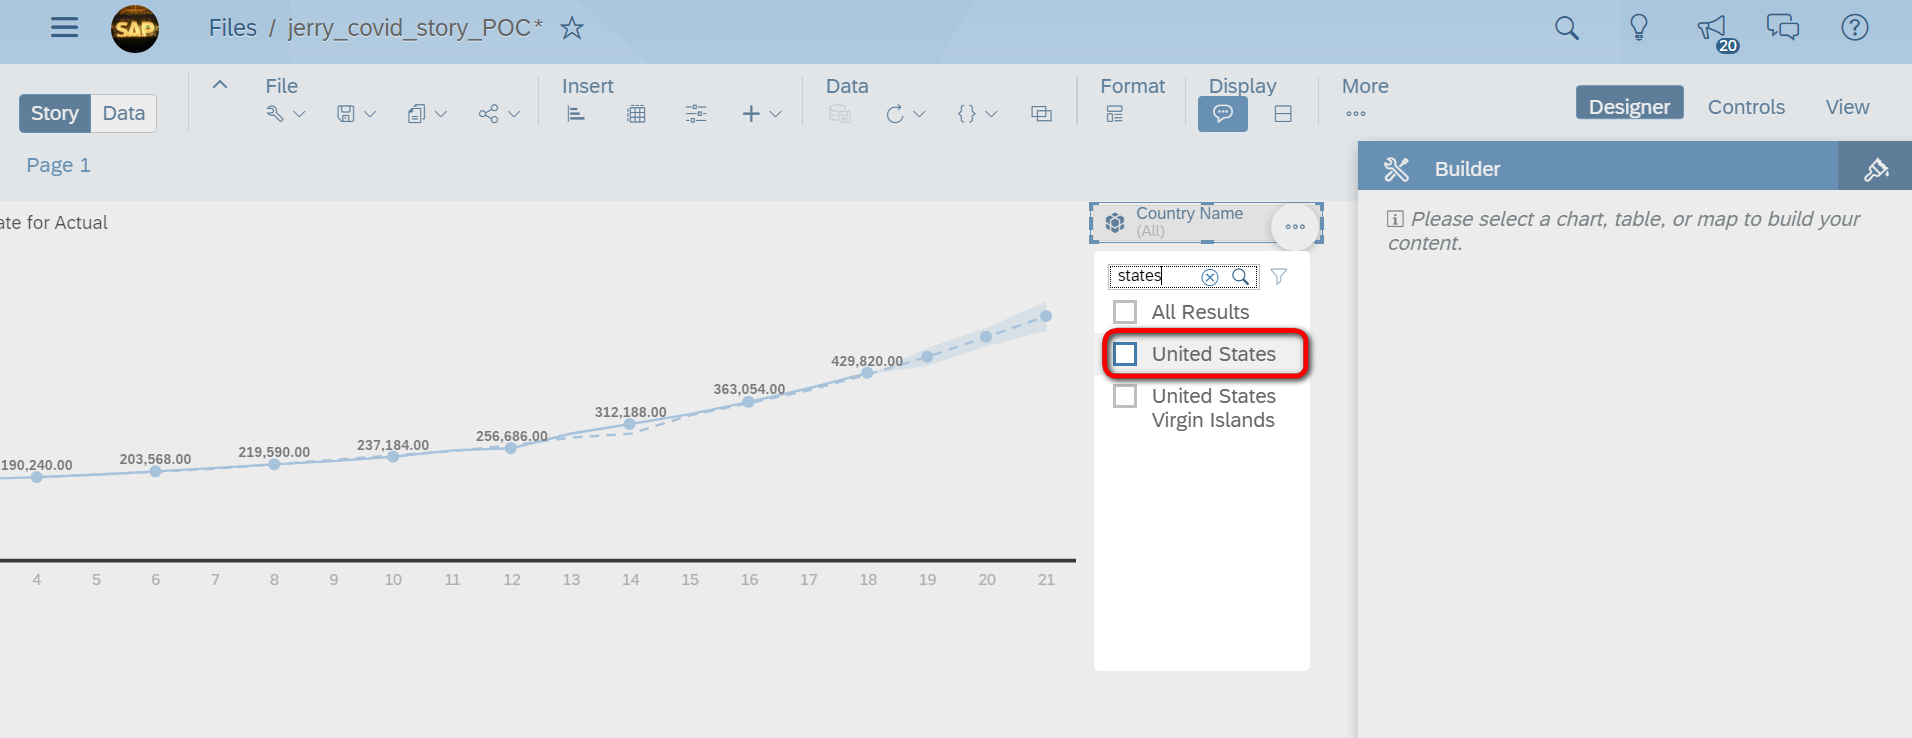
Task: Click the curly braces formulas icon
Action: tap(966, 114)
